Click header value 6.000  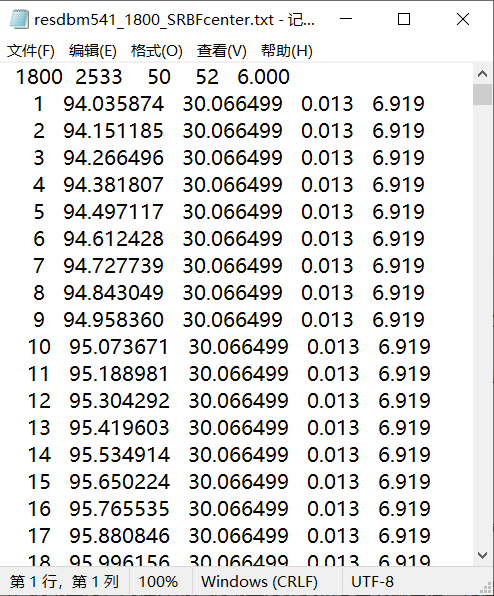tap(263, 77)
